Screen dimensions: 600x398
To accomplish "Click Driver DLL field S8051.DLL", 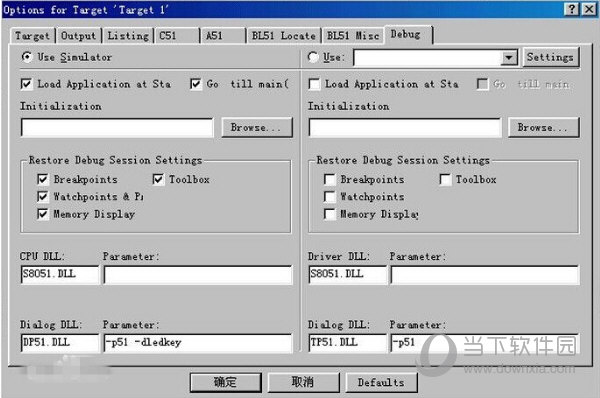I will (x=347, y=274).
